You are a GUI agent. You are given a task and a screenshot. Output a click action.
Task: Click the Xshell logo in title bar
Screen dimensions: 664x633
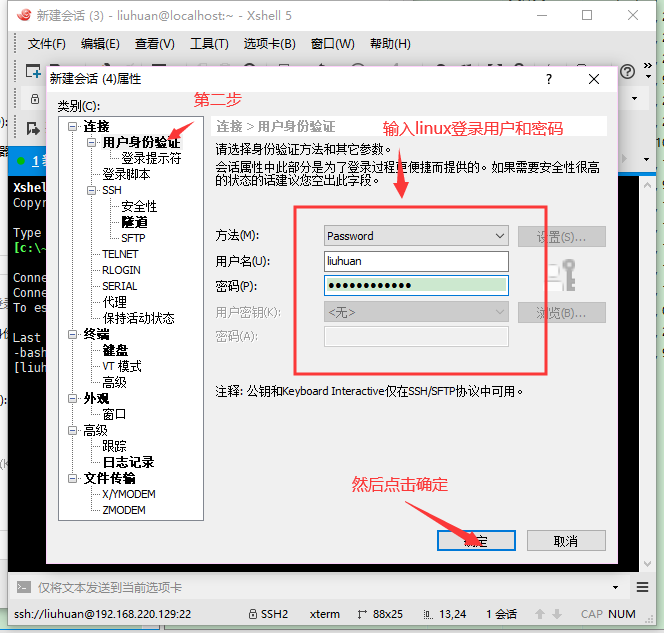coord(24,15)
